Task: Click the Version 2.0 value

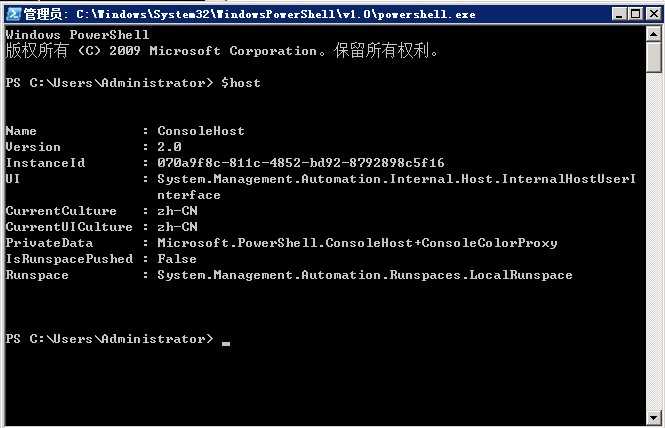Action: click(x=169, y=147)
